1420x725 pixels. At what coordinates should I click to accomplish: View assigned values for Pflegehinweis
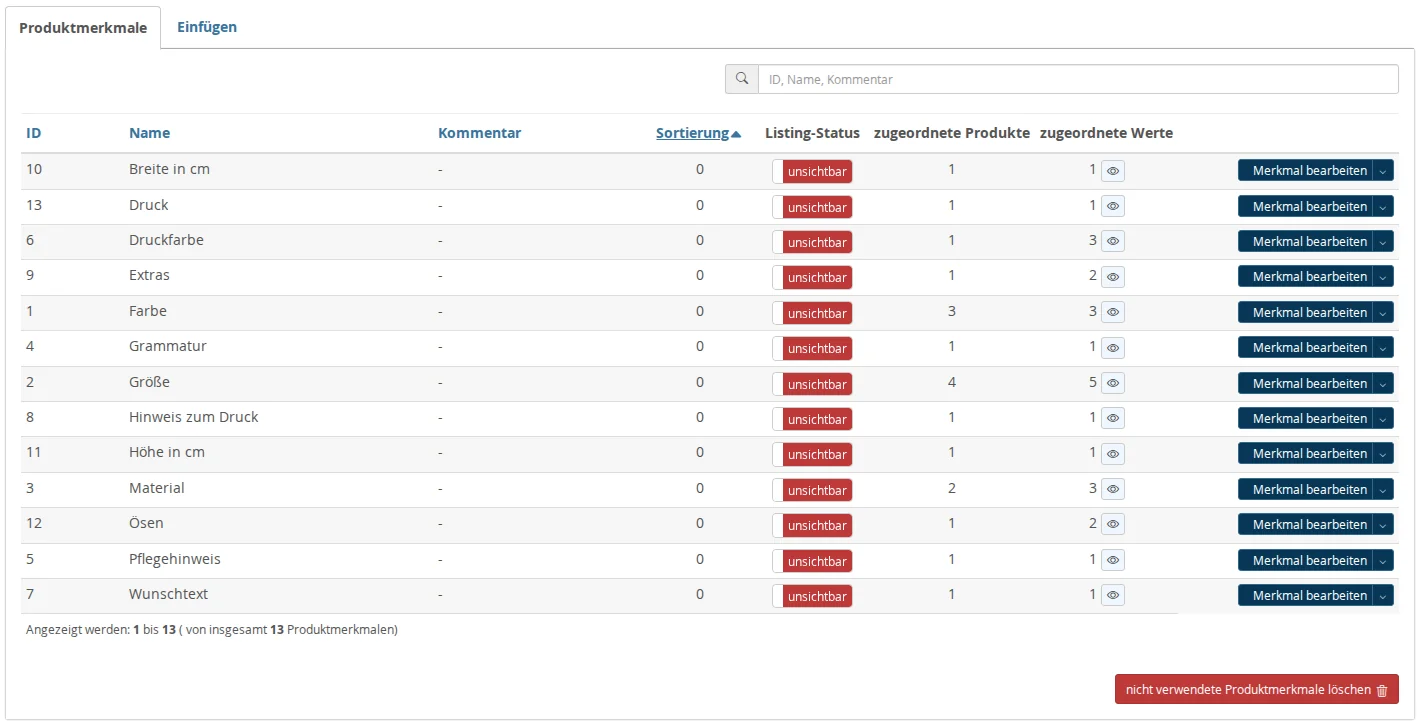click(x=1113, y=560)
